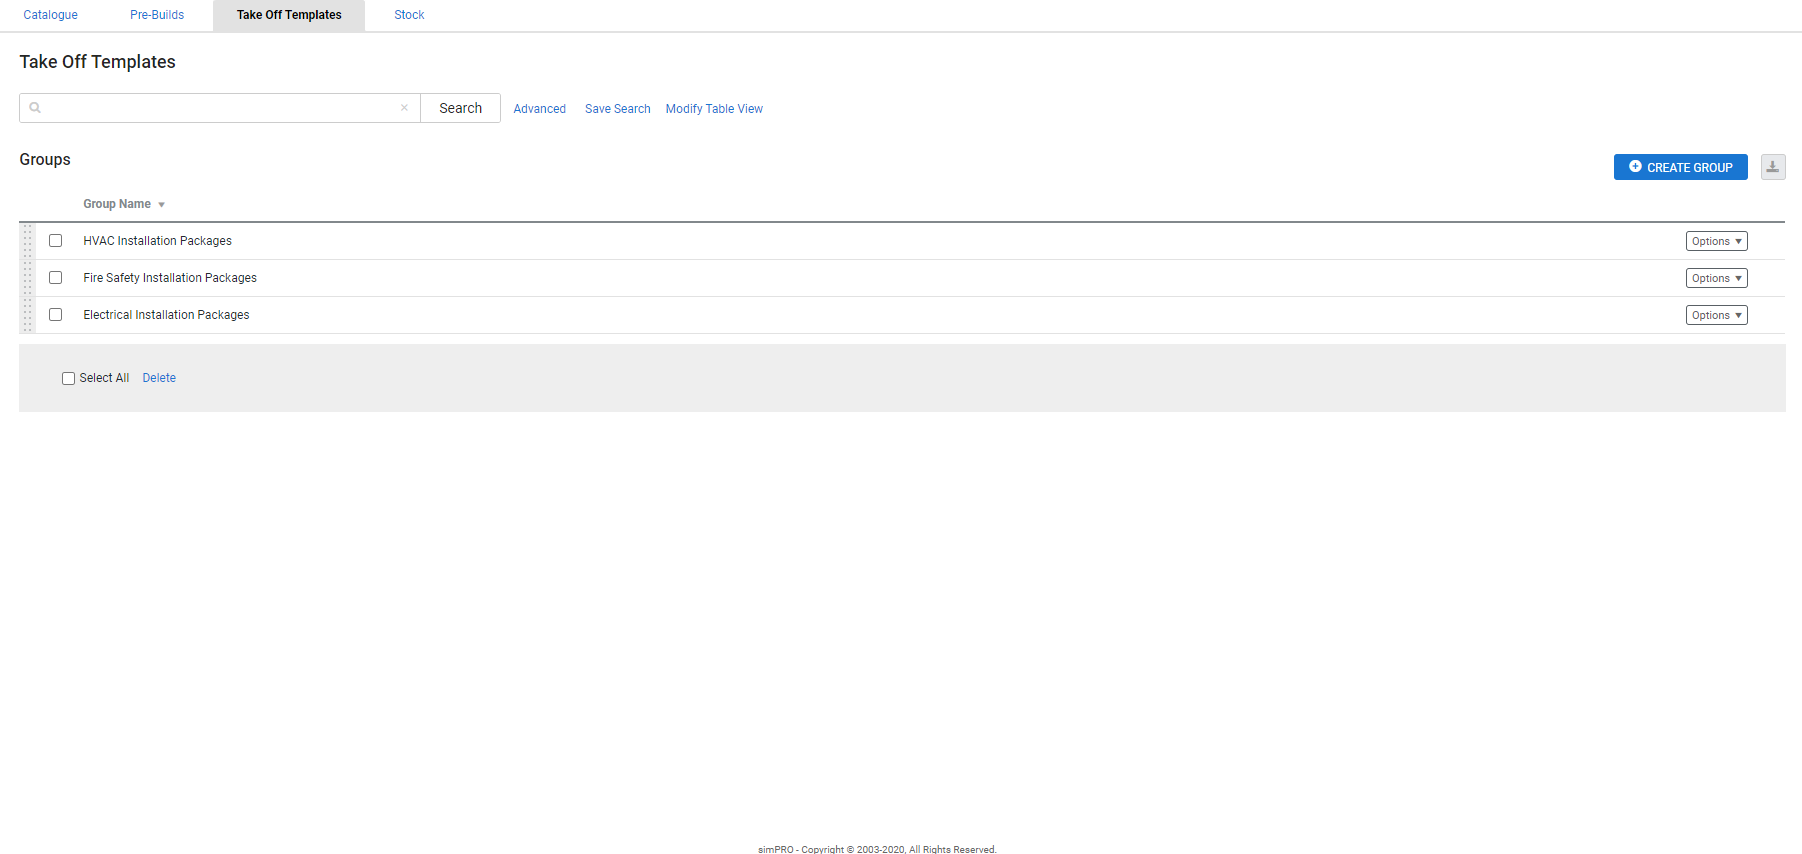The height and width of the screenshot is (854, 1802).
Task: Check the Fire Safety Installation Packages checkbox
Action: 56,278
